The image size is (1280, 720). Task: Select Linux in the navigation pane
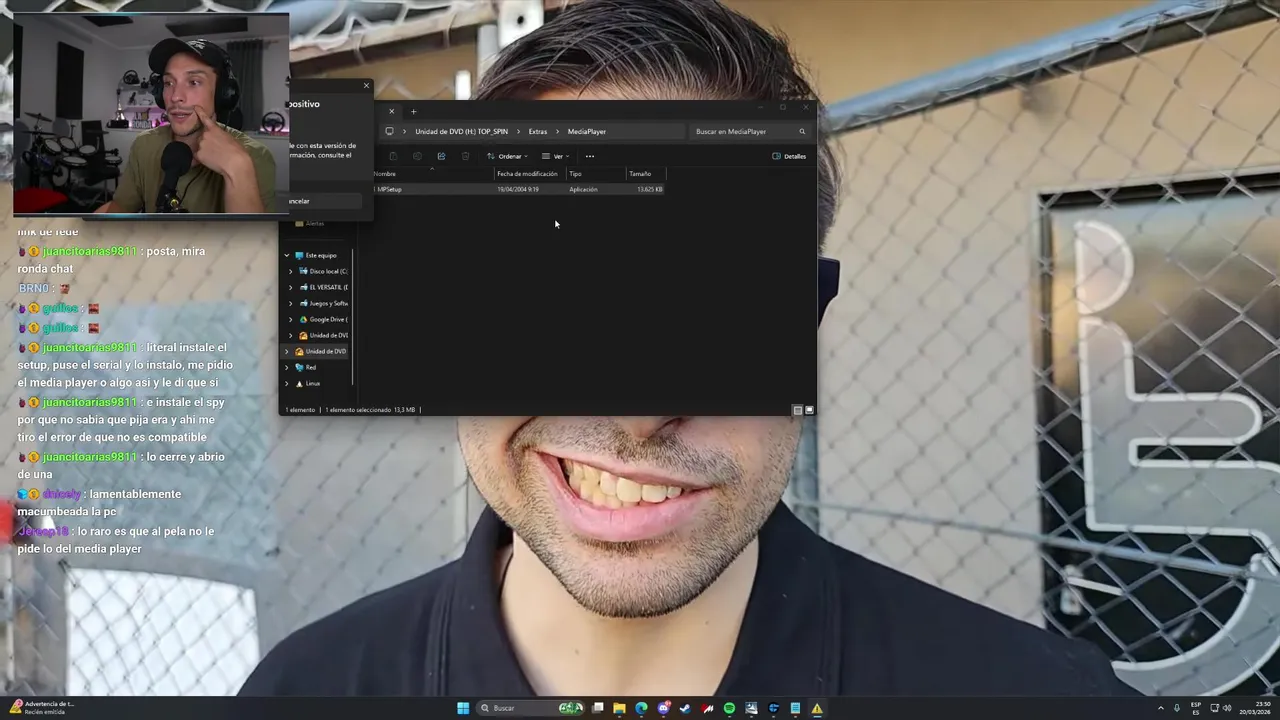[x=308, y=383]
